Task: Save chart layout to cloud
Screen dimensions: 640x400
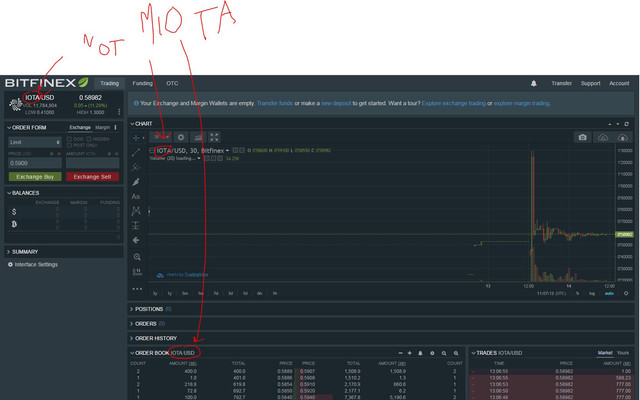Action: (x=622, y=137)
